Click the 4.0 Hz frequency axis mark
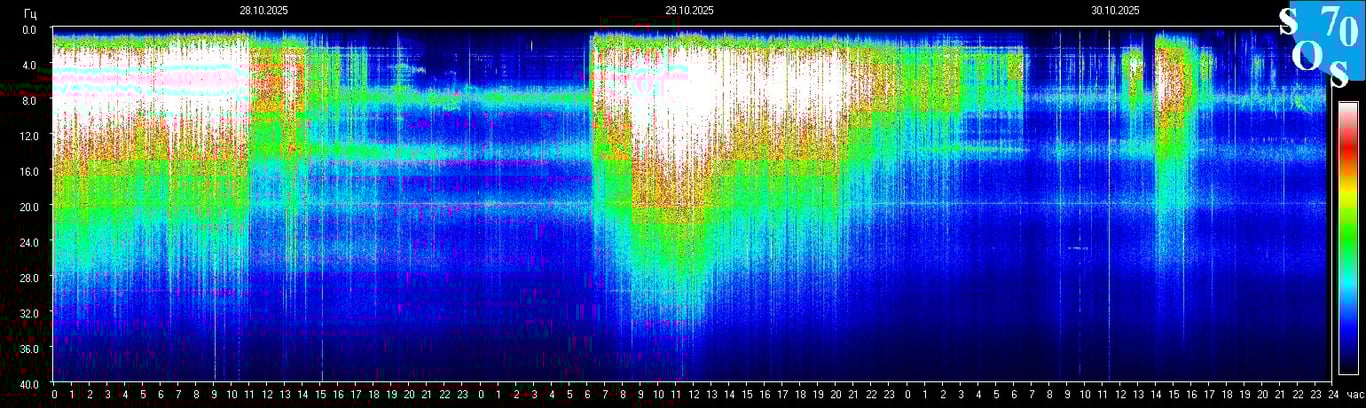1366x408 pixels. point(30,65)
